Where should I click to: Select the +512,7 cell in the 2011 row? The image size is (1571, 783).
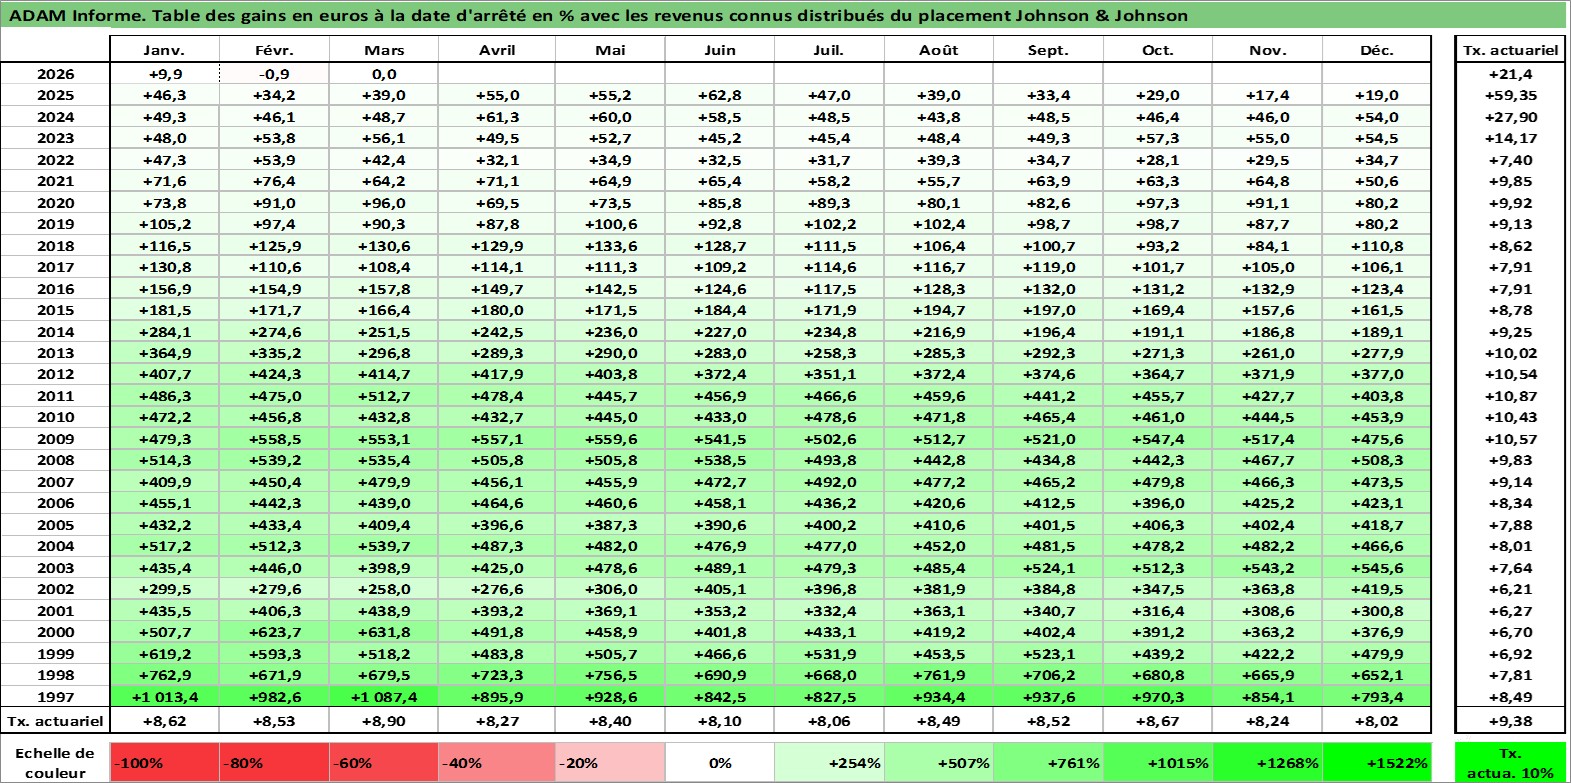point(384,396)
